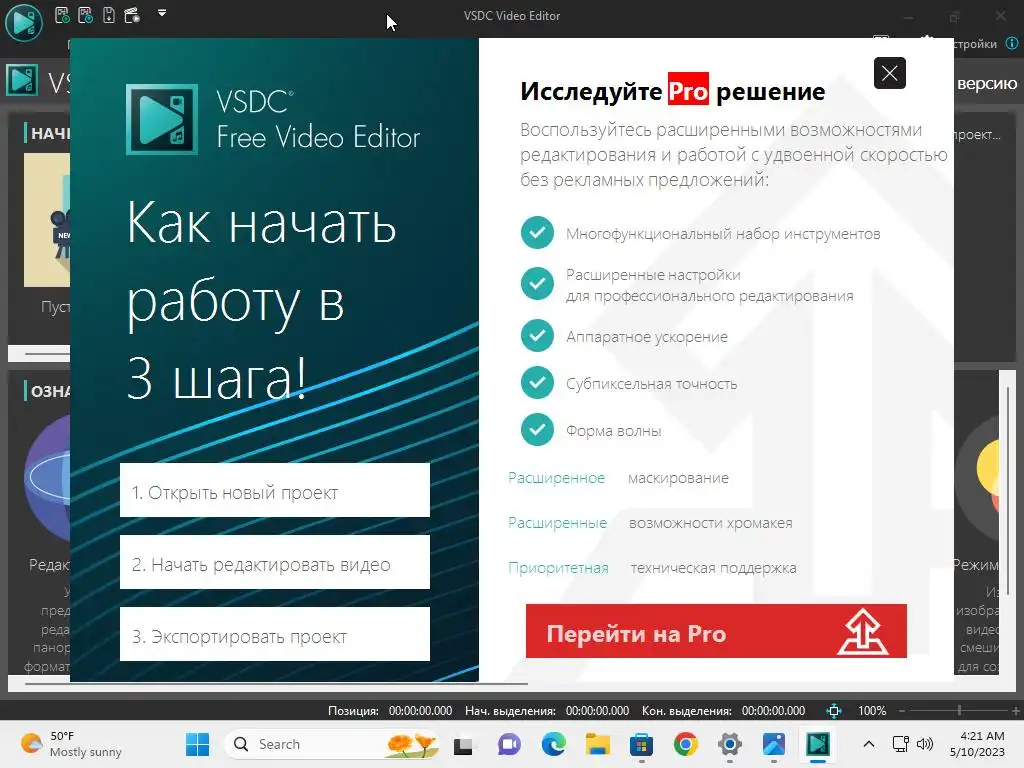The image size is (1024, 768).
Task: Open the Windows Start menu
Action: pos(197,744)
